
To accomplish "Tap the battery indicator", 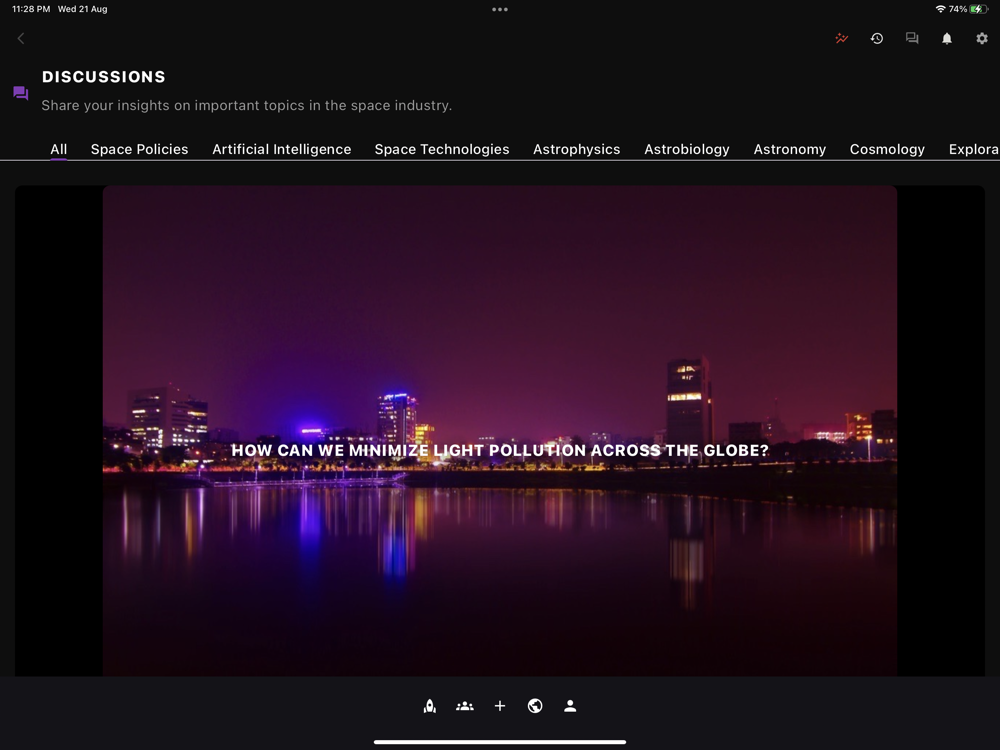I will coord(978,9).
